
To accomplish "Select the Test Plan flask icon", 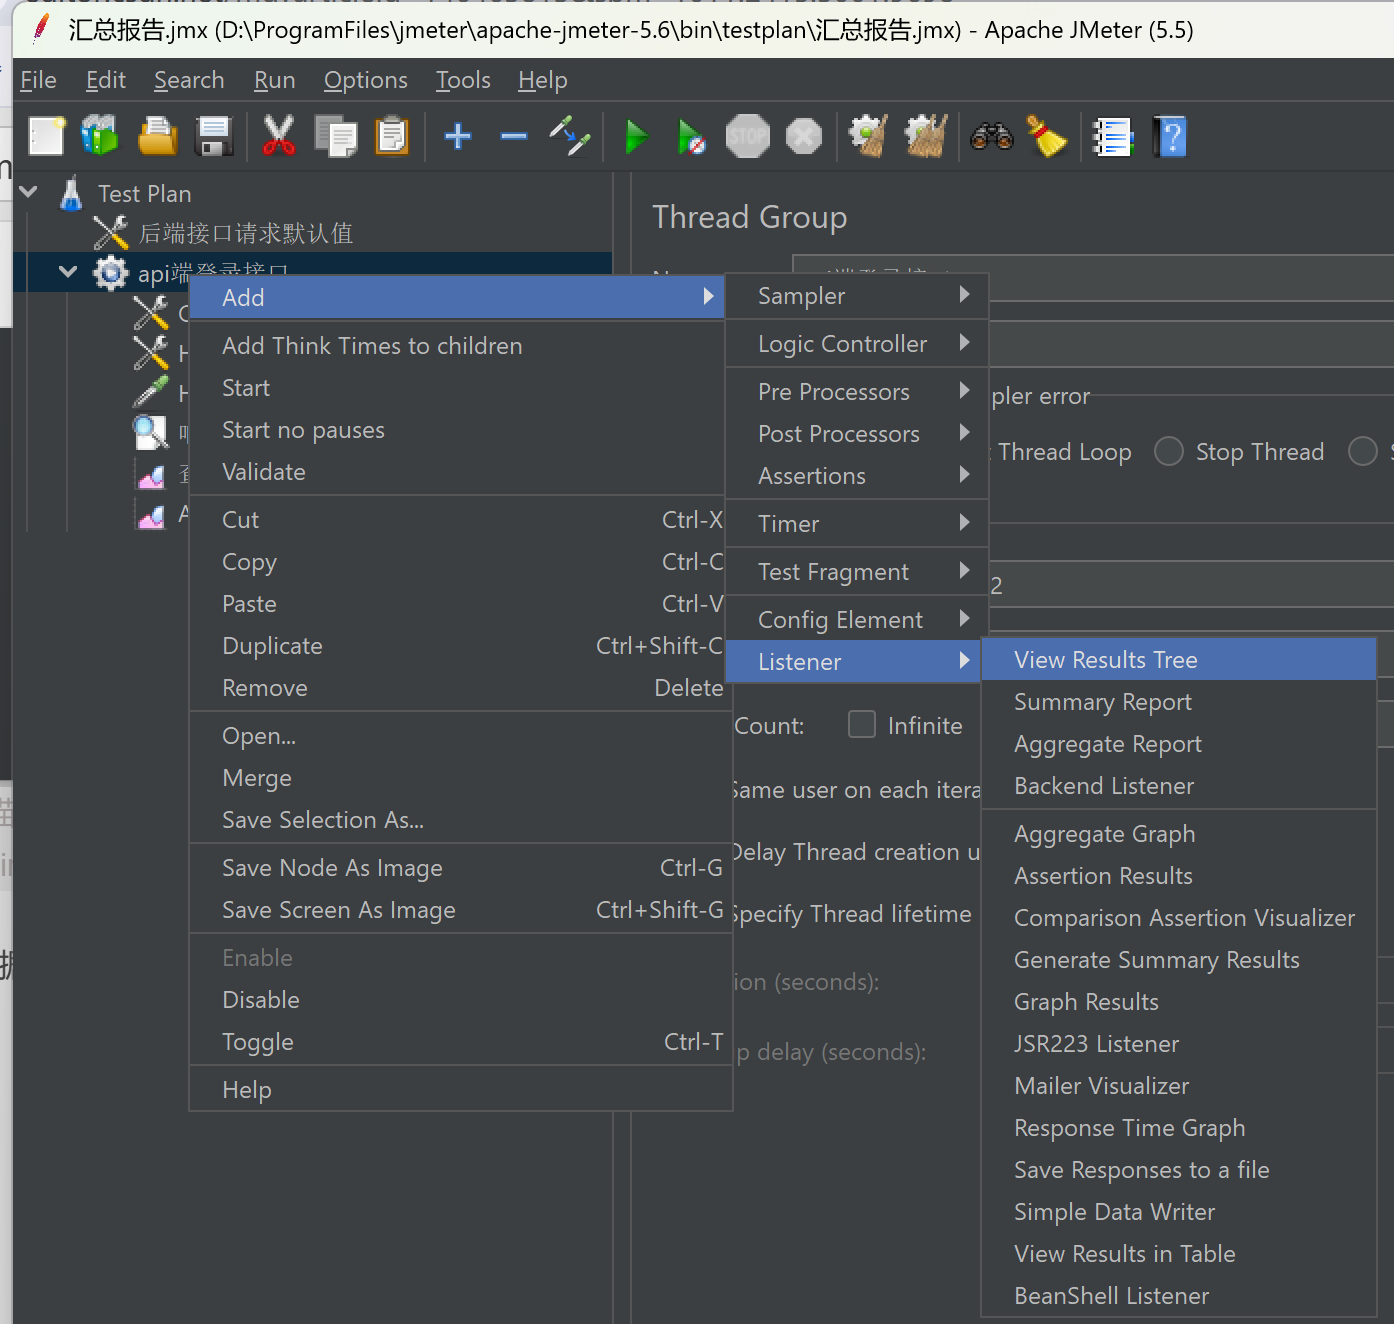I will 71,193.
